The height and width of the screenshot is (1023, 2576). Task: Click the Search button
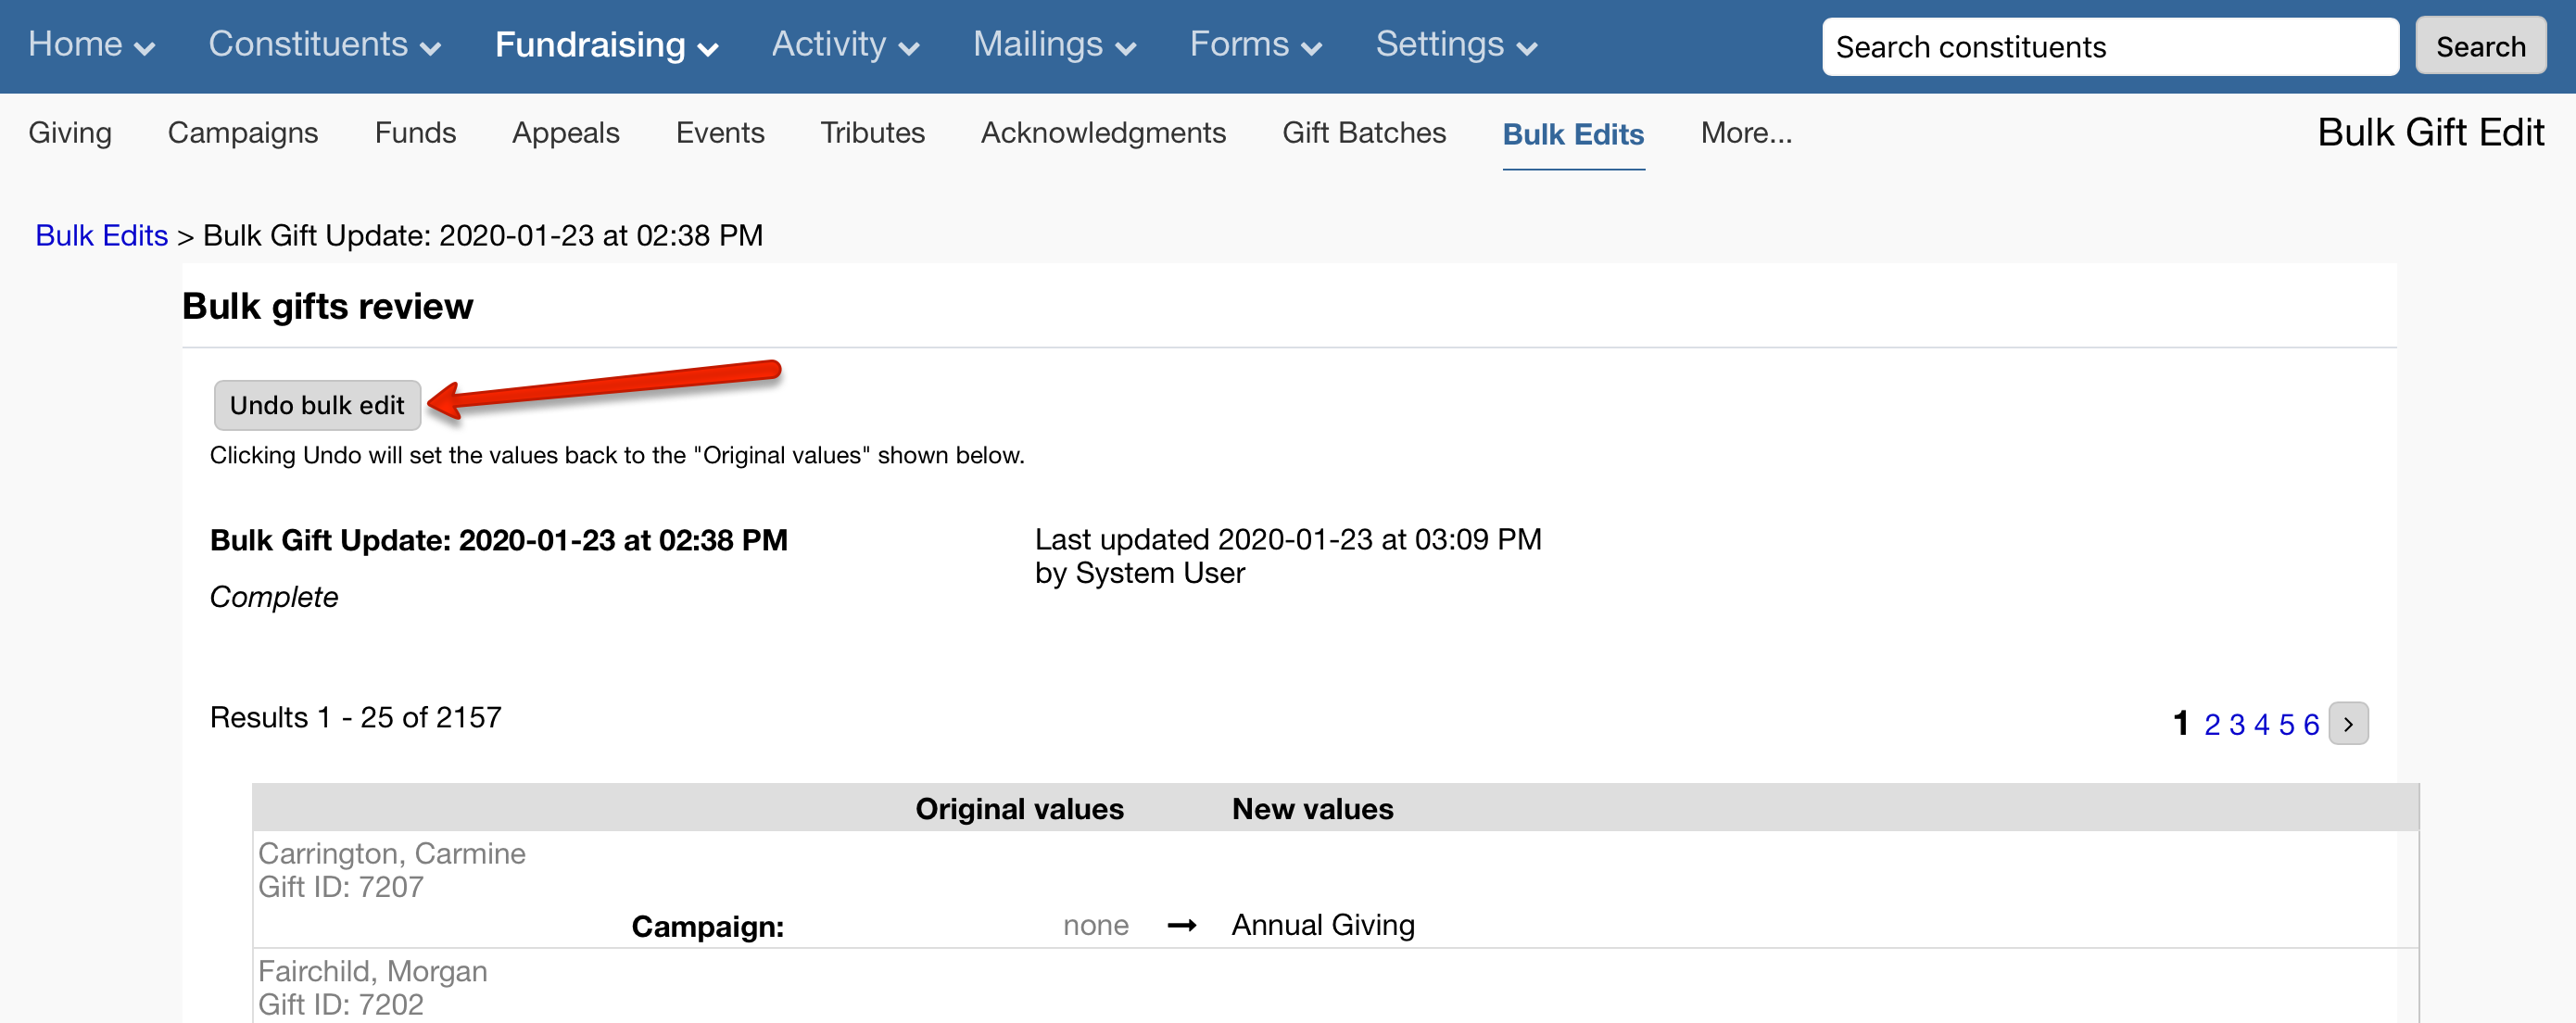point(2480,46)
